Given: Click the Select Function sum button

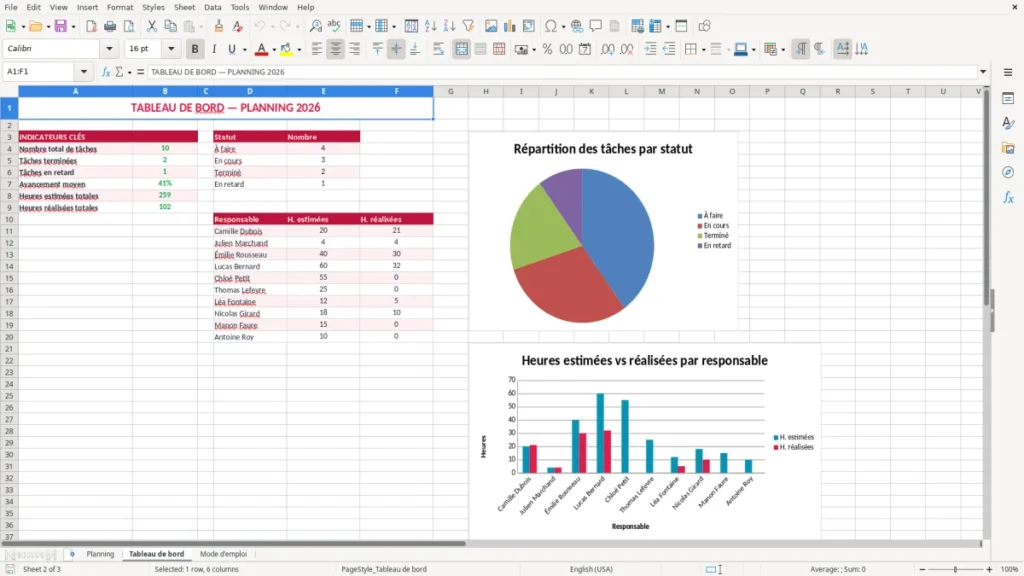Looking at the screenshot, I should click(x=119, y=72).
